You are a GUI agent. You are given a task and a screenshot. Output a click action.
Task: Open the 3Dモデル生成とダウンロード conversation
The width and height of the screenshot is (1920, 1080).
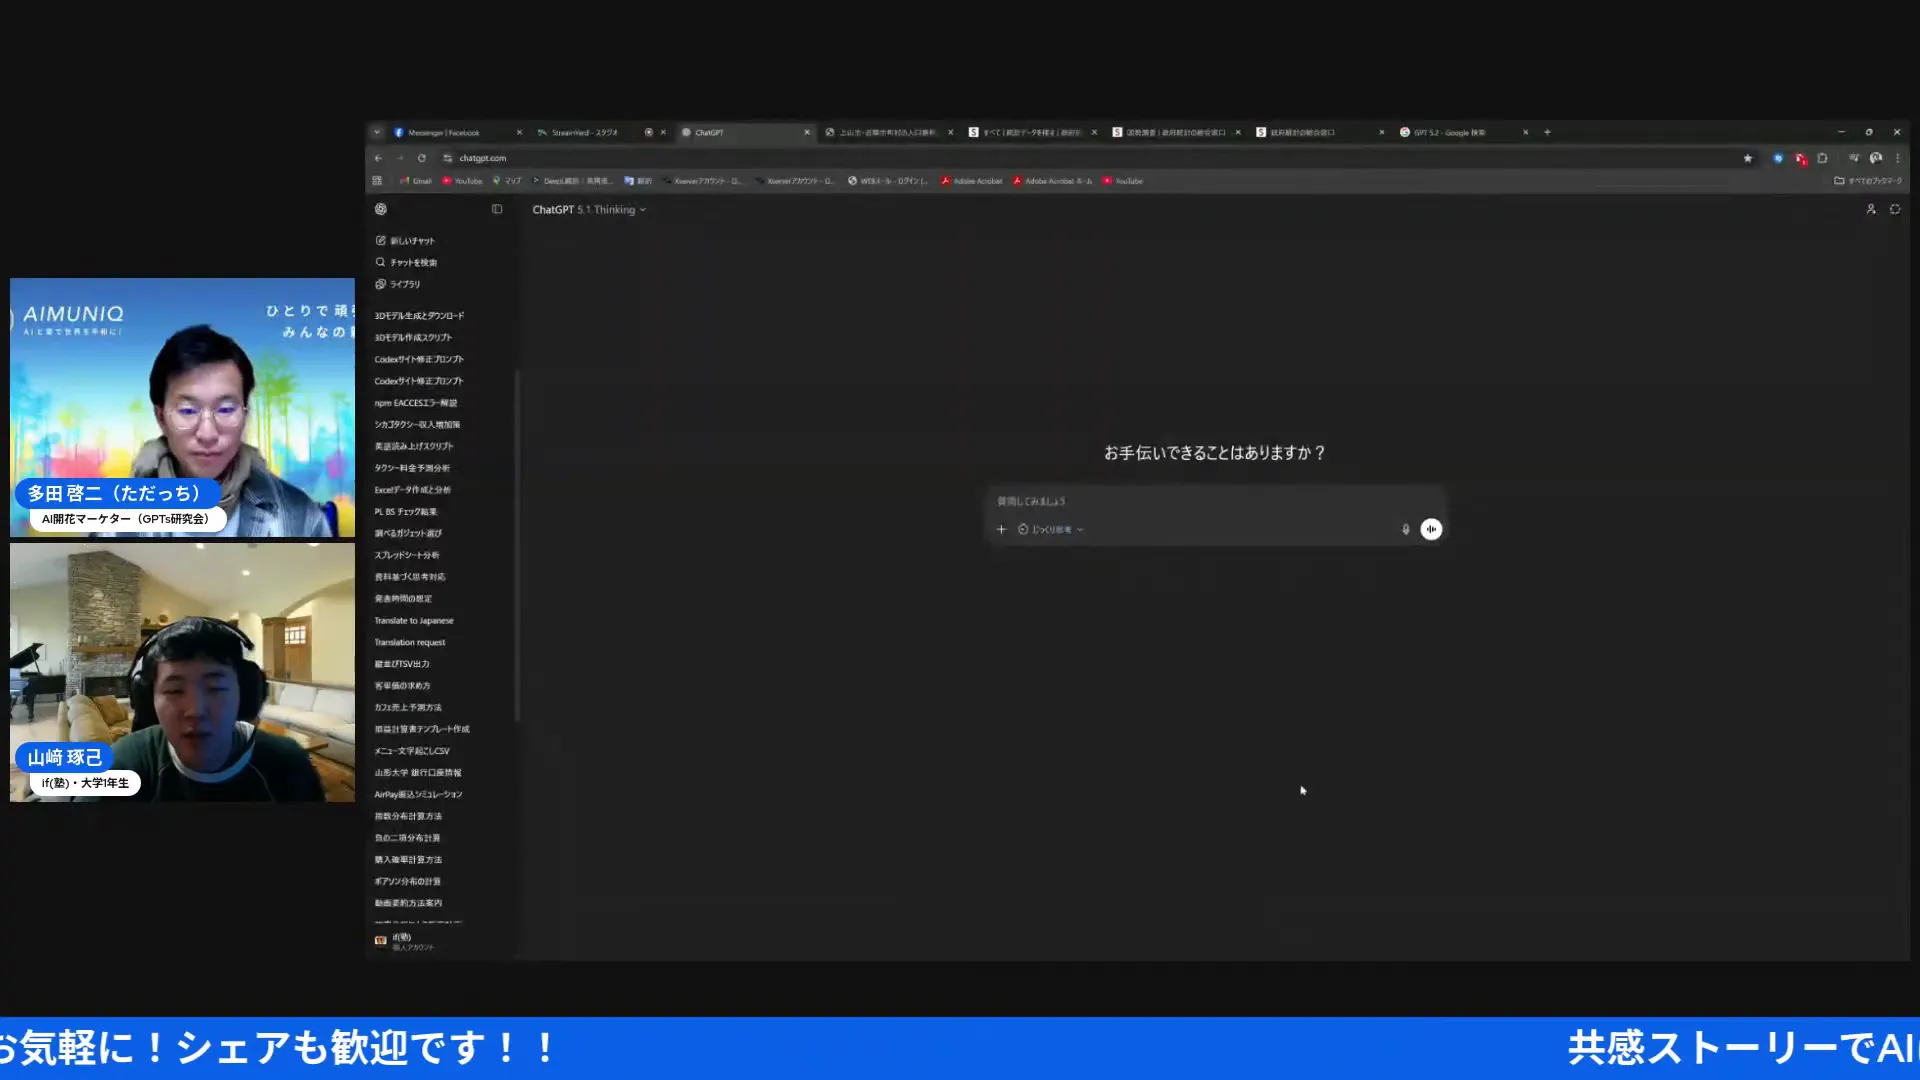(x=418, y=315)
